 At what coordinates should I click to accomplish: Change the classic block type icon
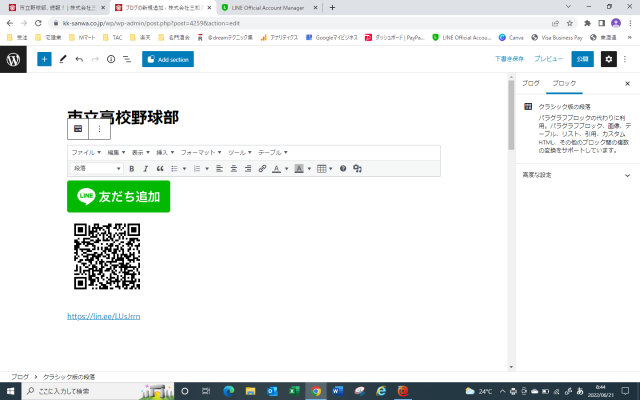[x=78, y=129]
